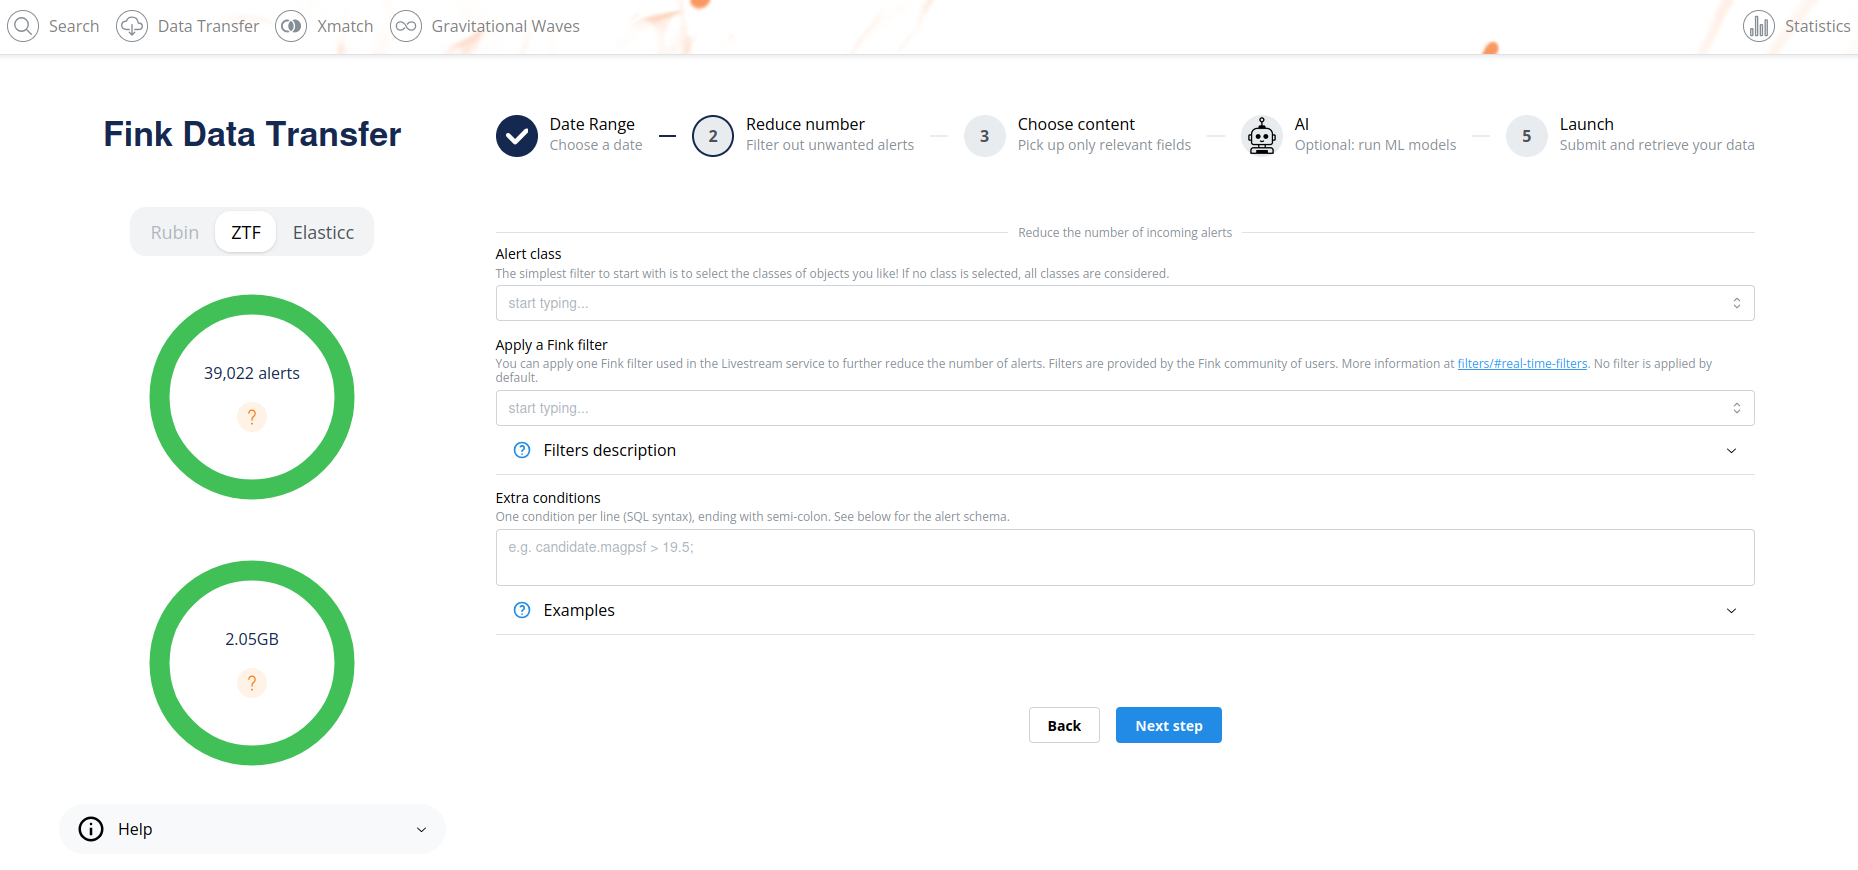Viewport: 1858px width, 870px height.
Task: Expand the Filters description section
Action: click(x=1125, y=450)
